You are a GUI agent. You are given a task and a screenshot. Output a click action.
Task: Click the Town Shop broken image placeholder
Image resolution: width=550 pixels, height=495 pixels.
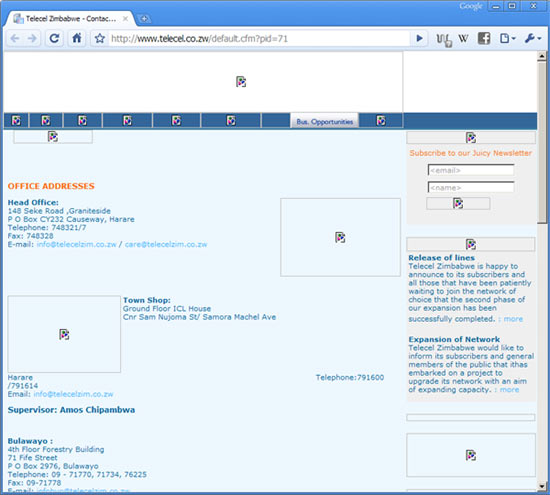(x=64, y=334)
